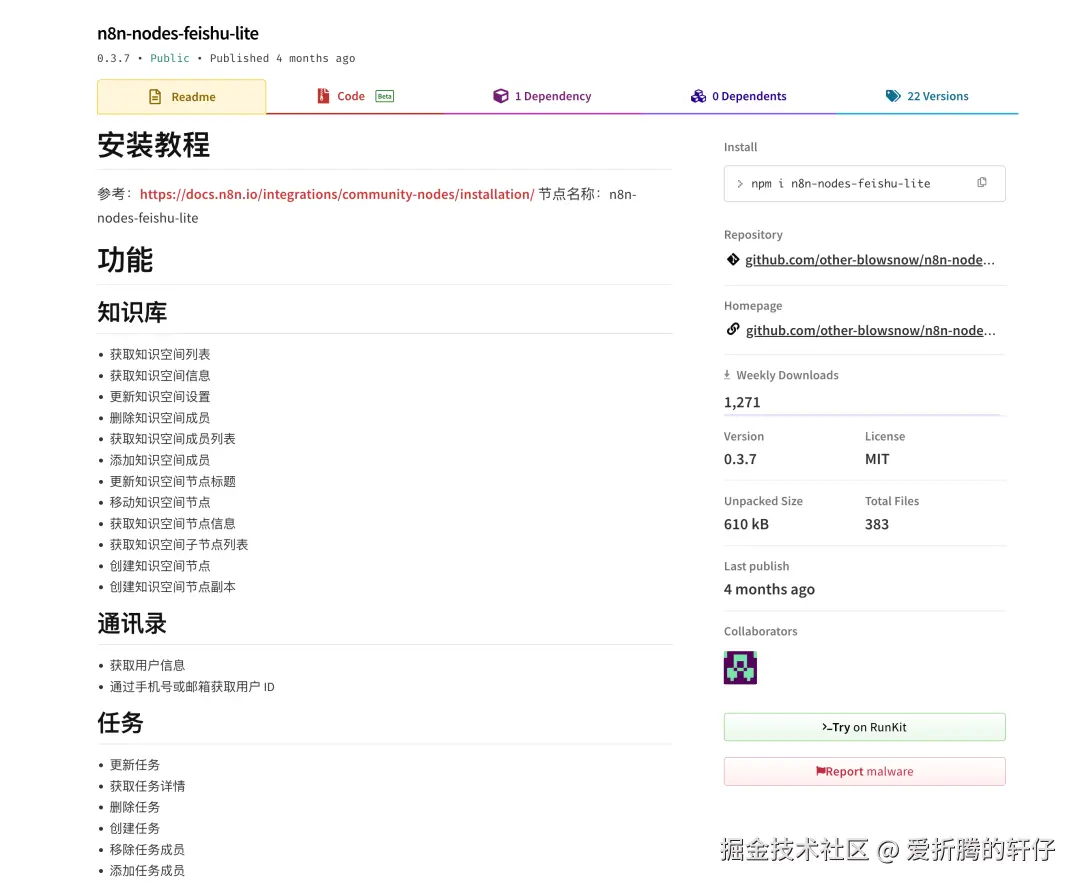Click the Dependents cubes icon

(698, 96)
